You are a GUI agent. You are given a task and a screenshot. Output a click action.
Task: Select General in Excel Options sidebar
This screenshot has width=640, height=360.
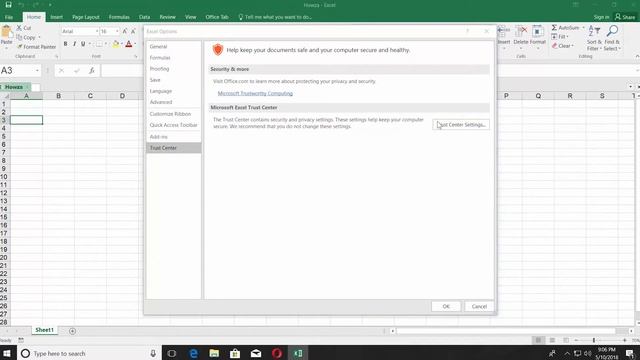pyautogui.click(x=173, y=47)
